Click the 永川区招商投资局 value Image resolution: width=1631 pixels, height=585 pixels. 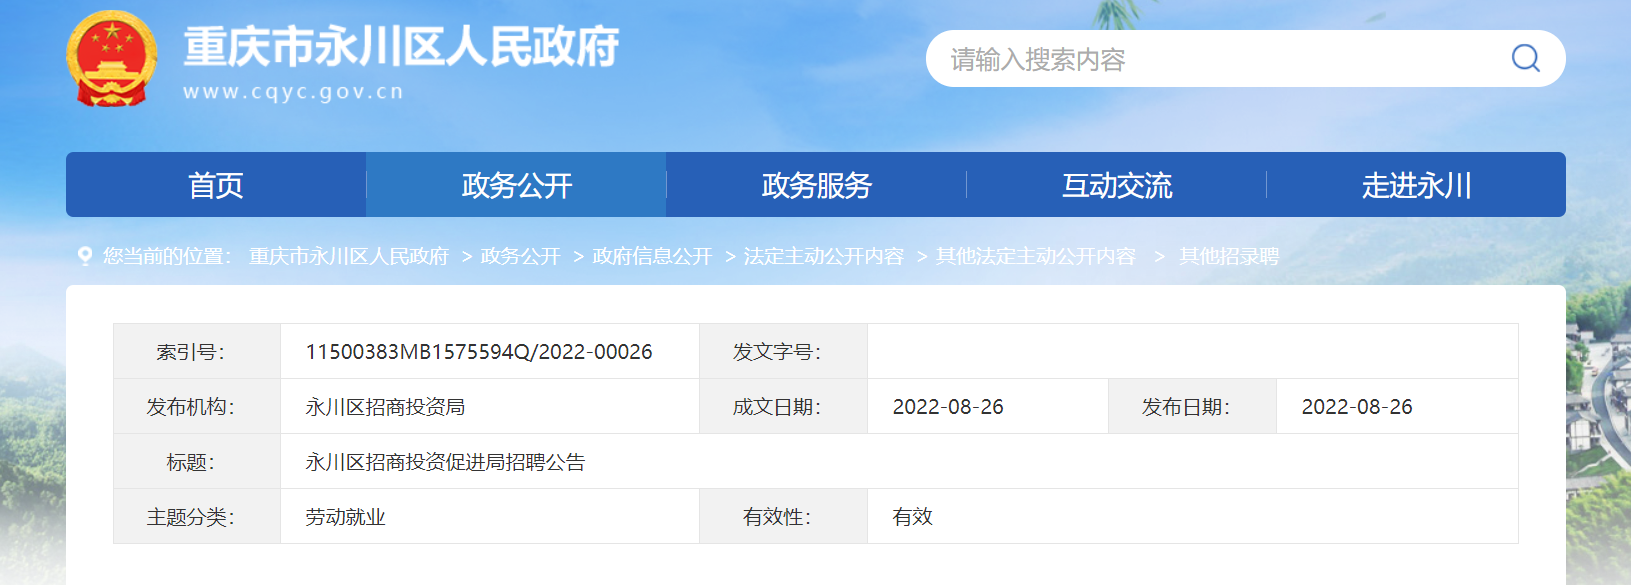click(385, 407)
